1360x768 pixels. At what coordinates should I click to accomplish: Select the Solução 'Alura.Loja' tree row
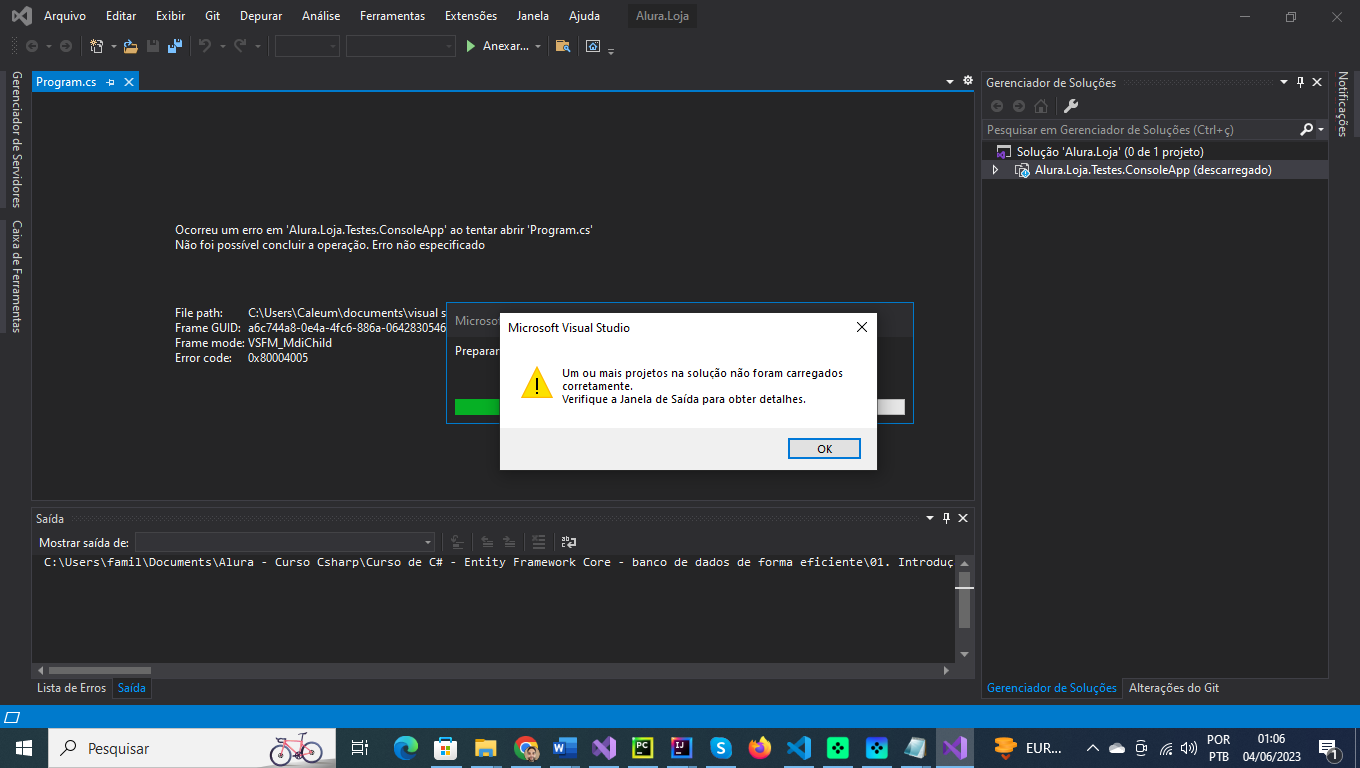point(1155,152)
